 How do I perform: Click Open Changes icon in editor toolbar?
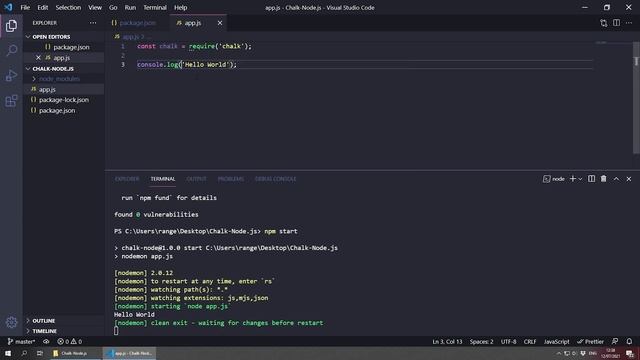coord(604,23)
